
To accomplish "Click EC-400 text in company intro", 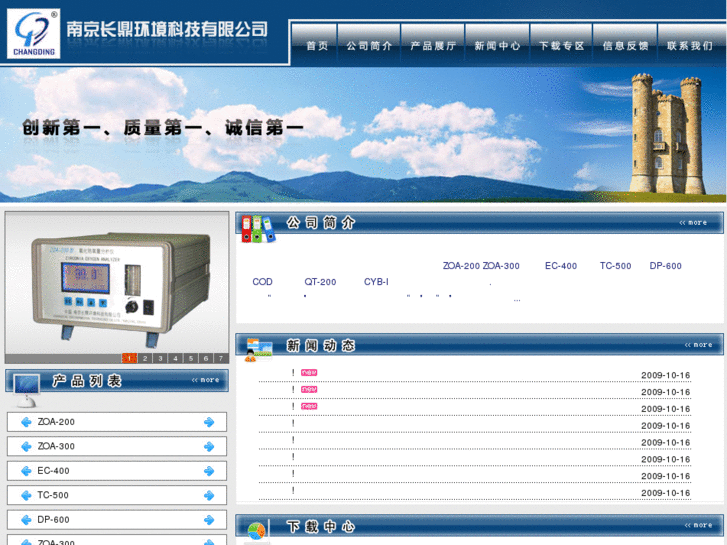I will tap(561, 266).
